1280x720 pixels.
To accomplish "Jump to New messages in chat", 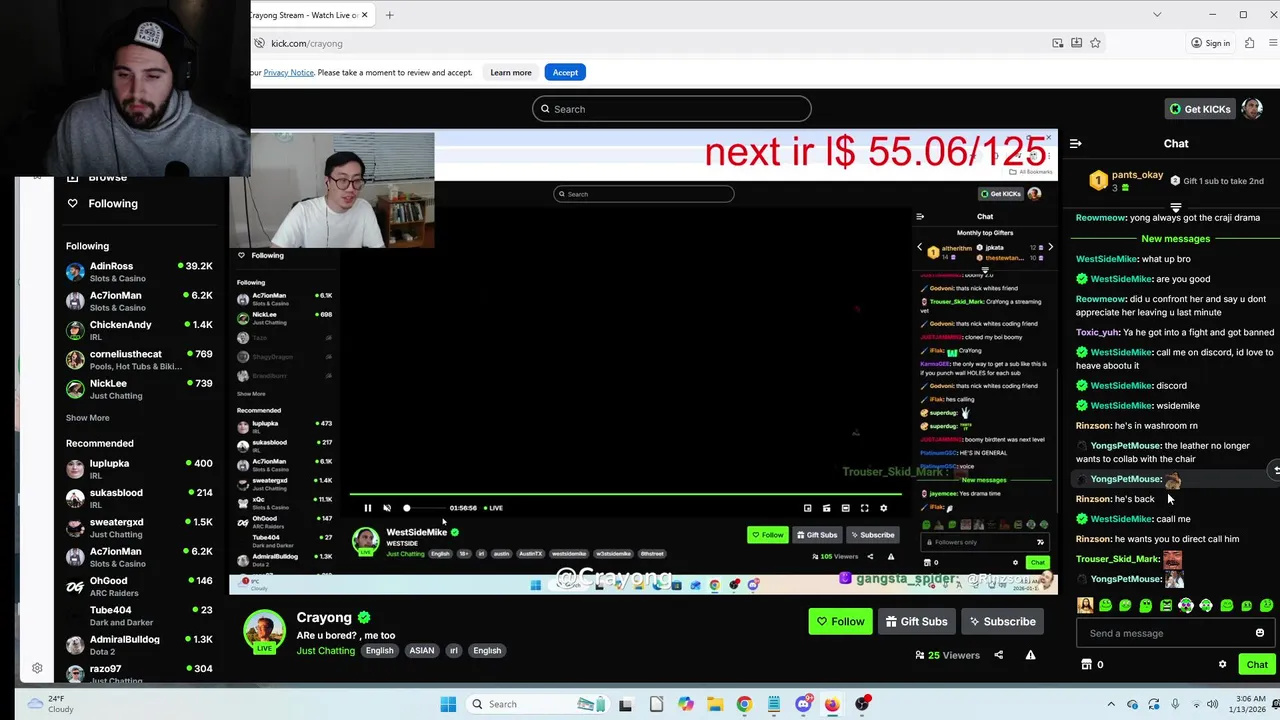I will point(1176,239).
